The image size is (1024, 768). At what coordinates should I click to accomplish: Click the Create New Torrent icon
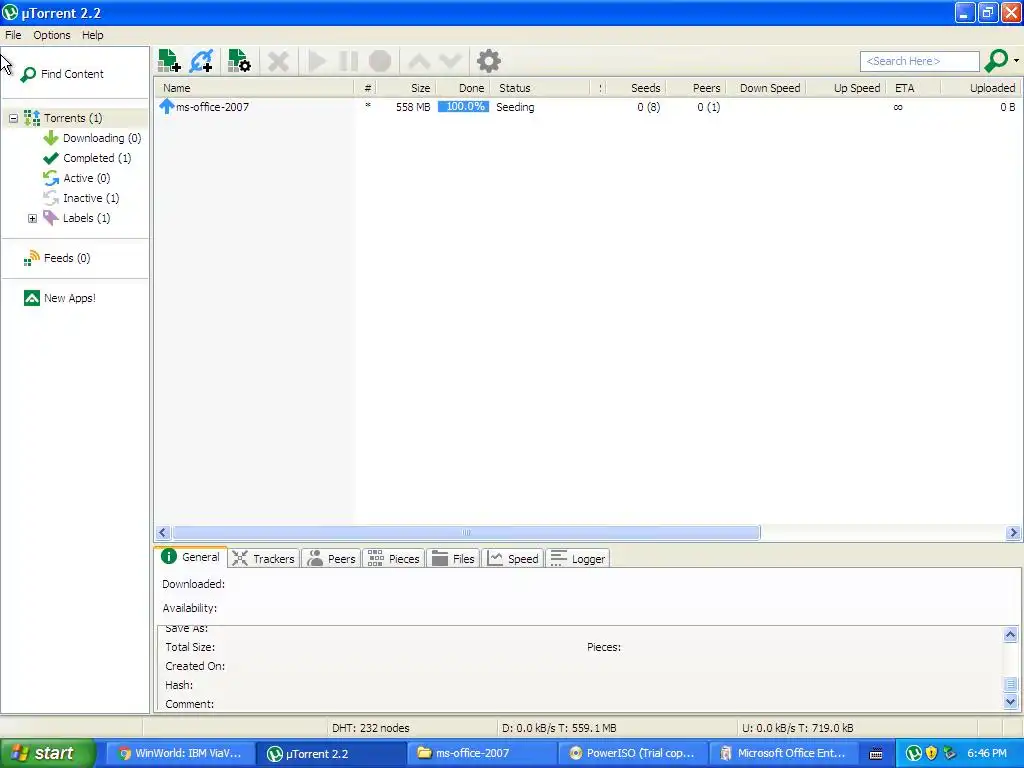[x=239, y=61]
